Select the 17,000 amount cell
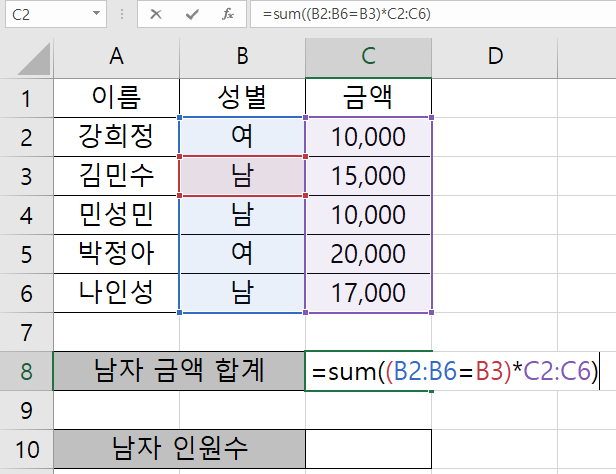The image size is (616, 474). [x=368, y=293]
